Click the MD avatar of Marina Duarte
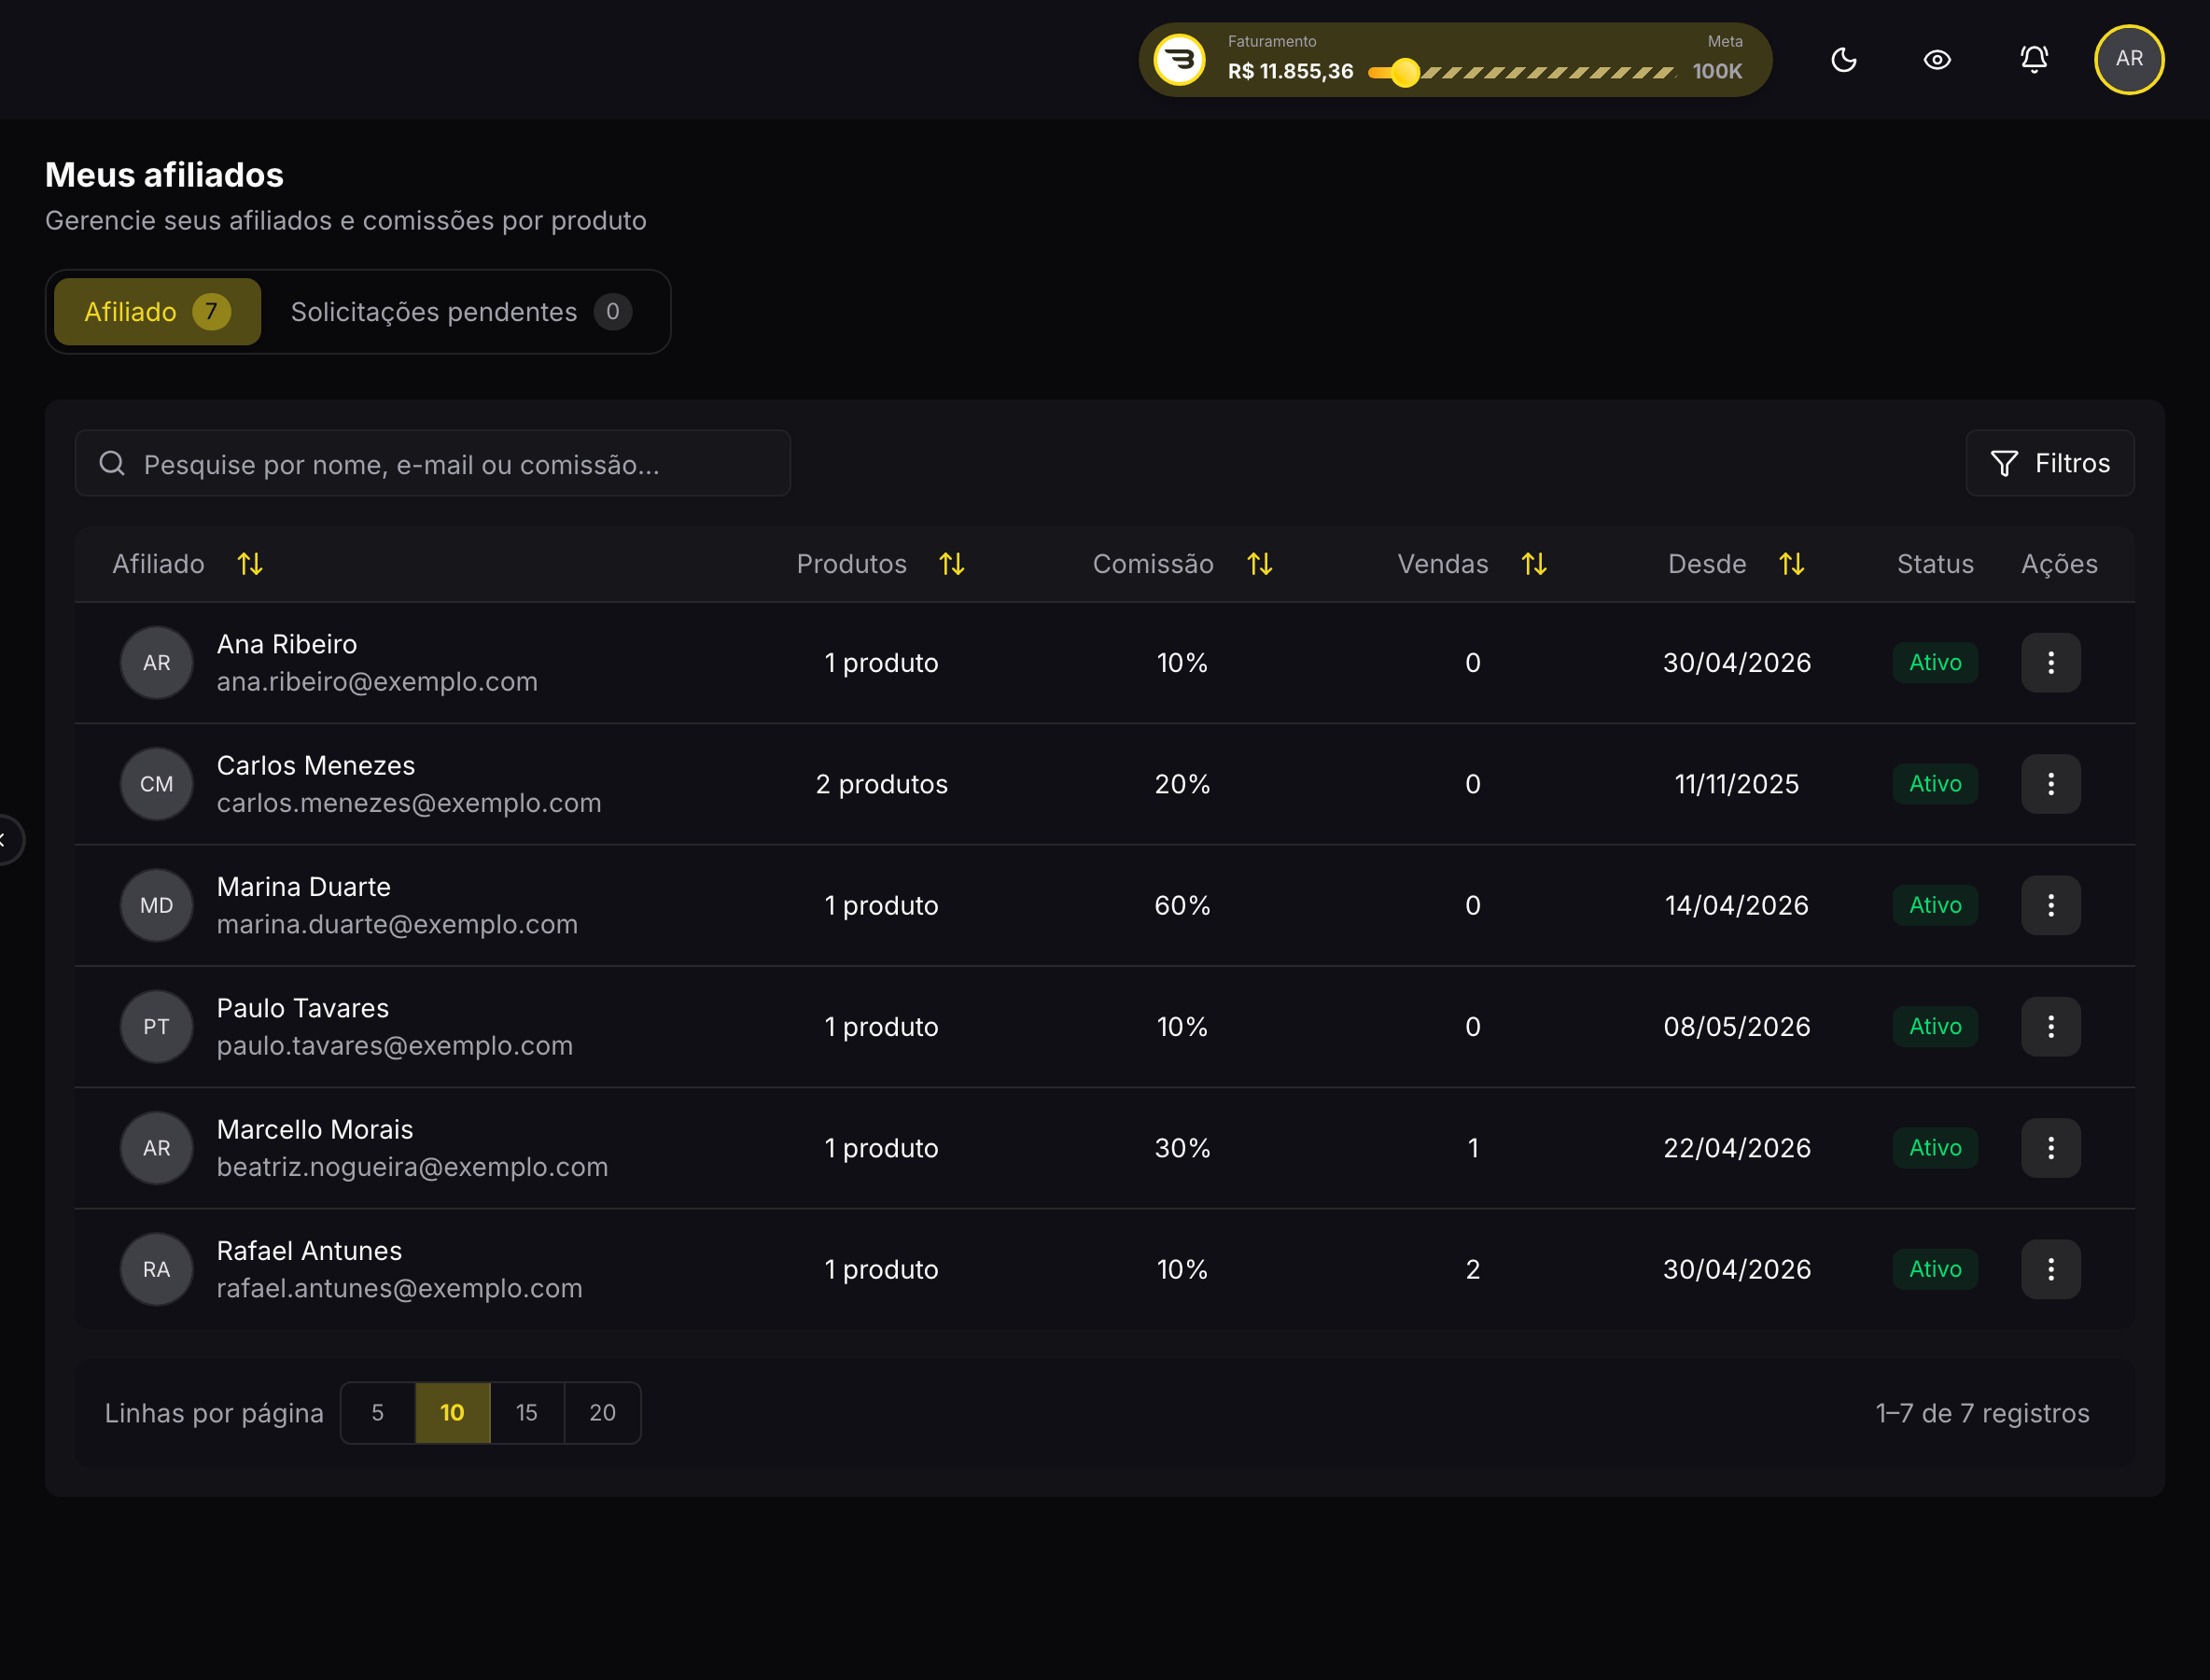 pyautogui.click(x=157, y=906)
